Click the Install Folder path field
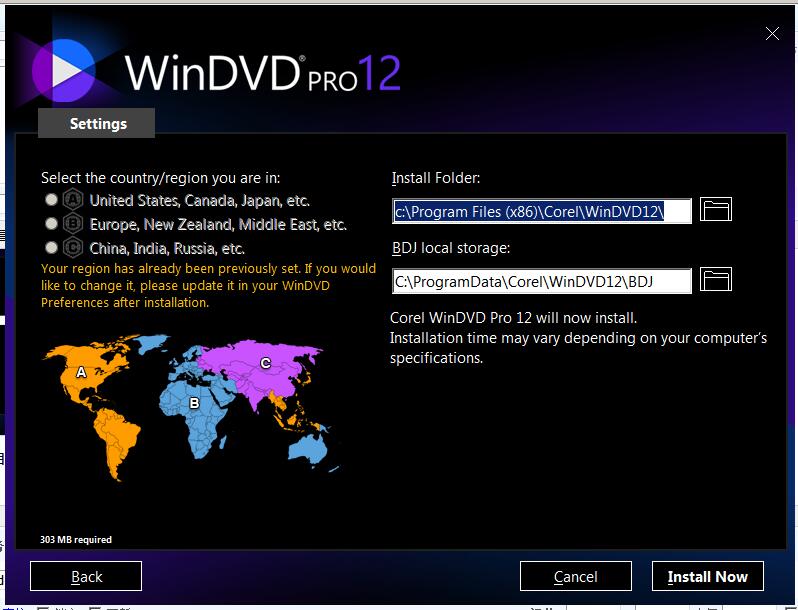This screenshot has width=798, height=610. (x=542, y=211)
